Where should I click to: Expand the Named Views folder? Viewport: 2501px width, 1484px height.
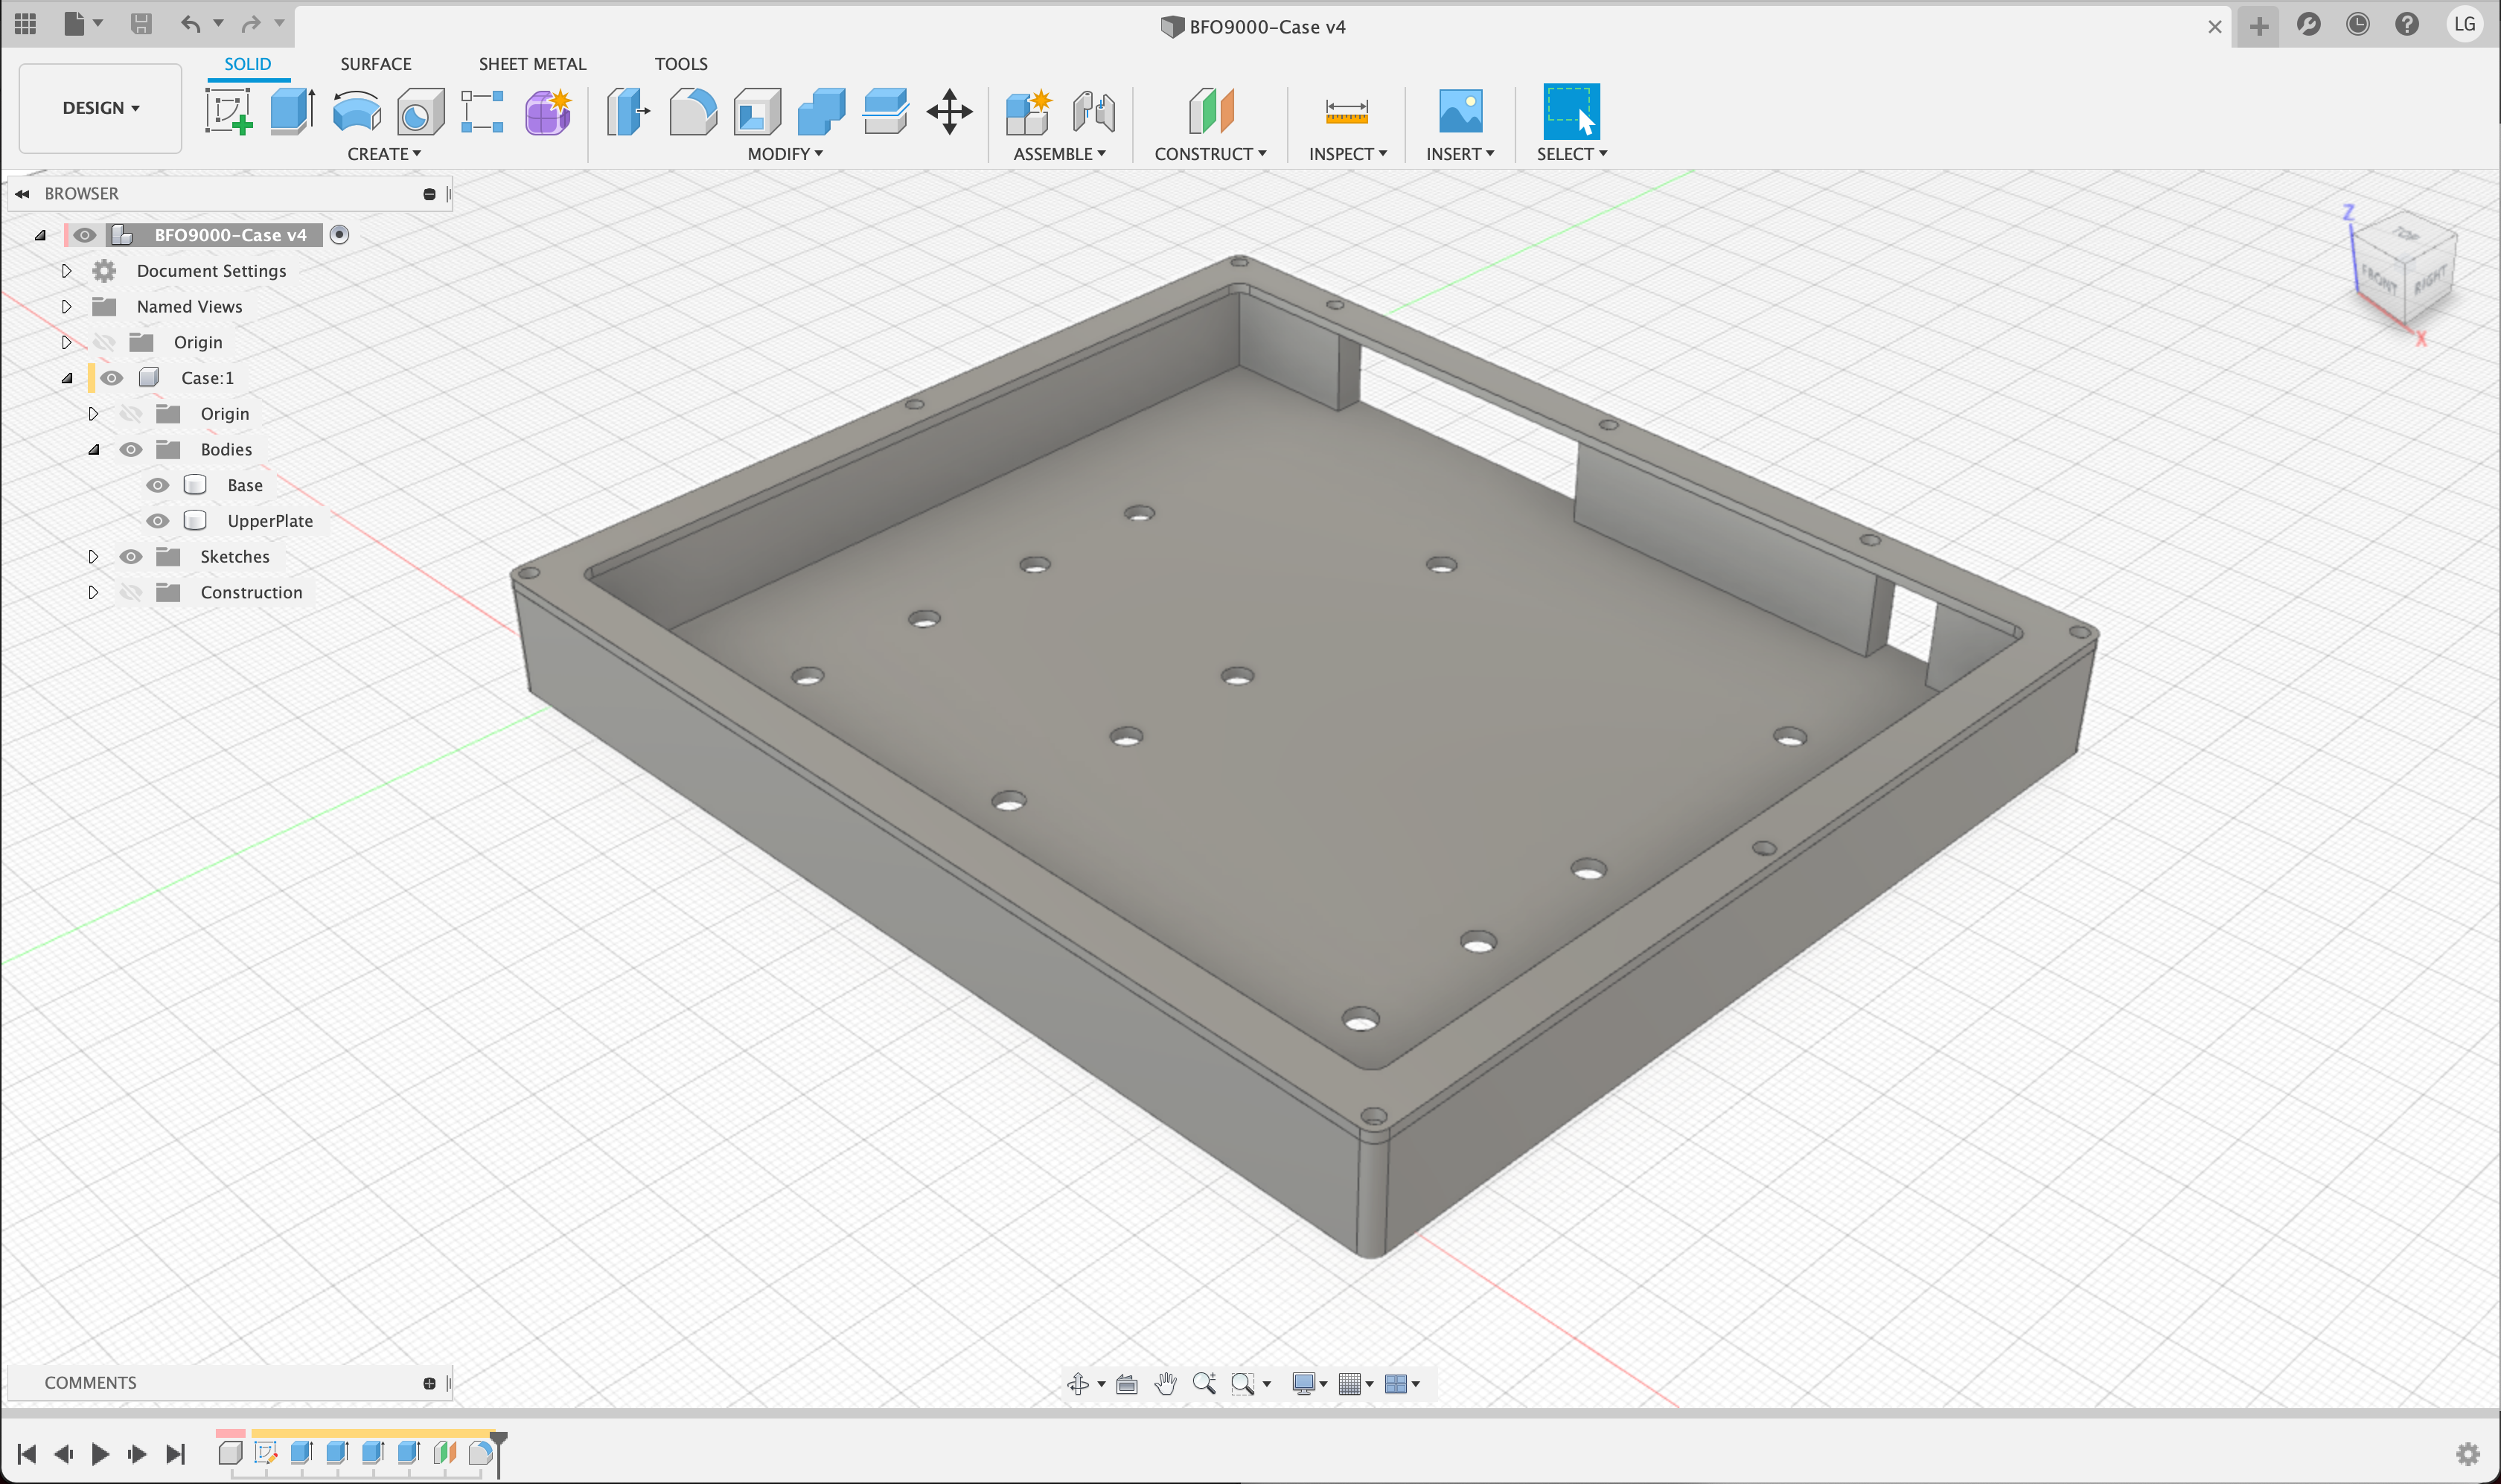(x=66, y=307)
